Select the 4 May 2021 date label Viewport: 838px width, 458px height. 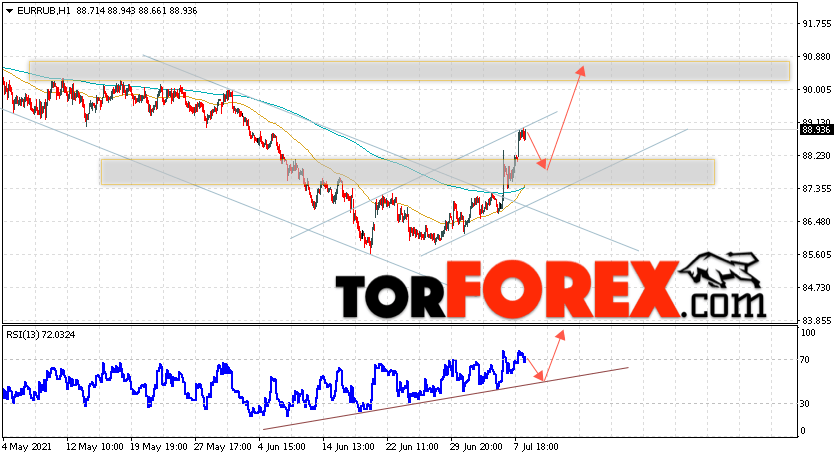point(26,447)
